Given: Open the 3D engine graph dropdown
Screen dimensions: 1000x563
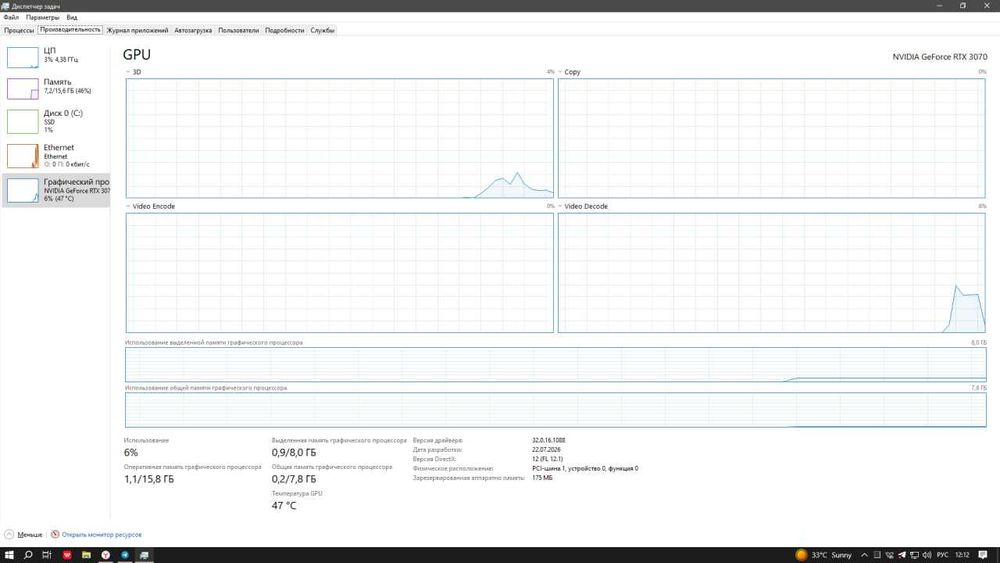Looking at the screenshot, I should coord(128,72).
